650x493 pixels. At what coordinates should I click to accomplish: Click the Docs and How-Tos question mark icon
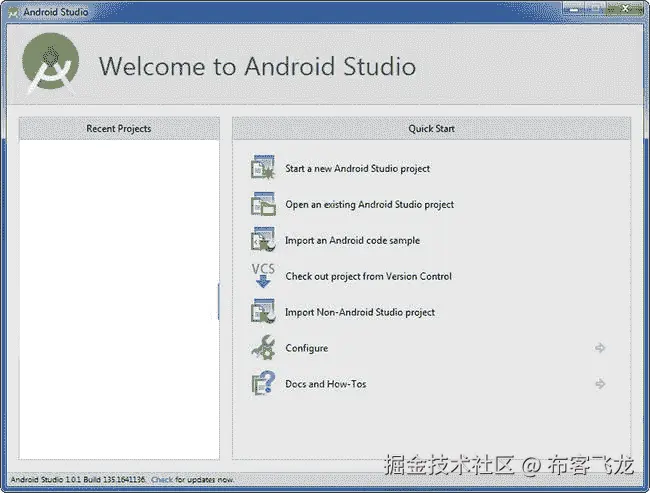click(263, 383)
